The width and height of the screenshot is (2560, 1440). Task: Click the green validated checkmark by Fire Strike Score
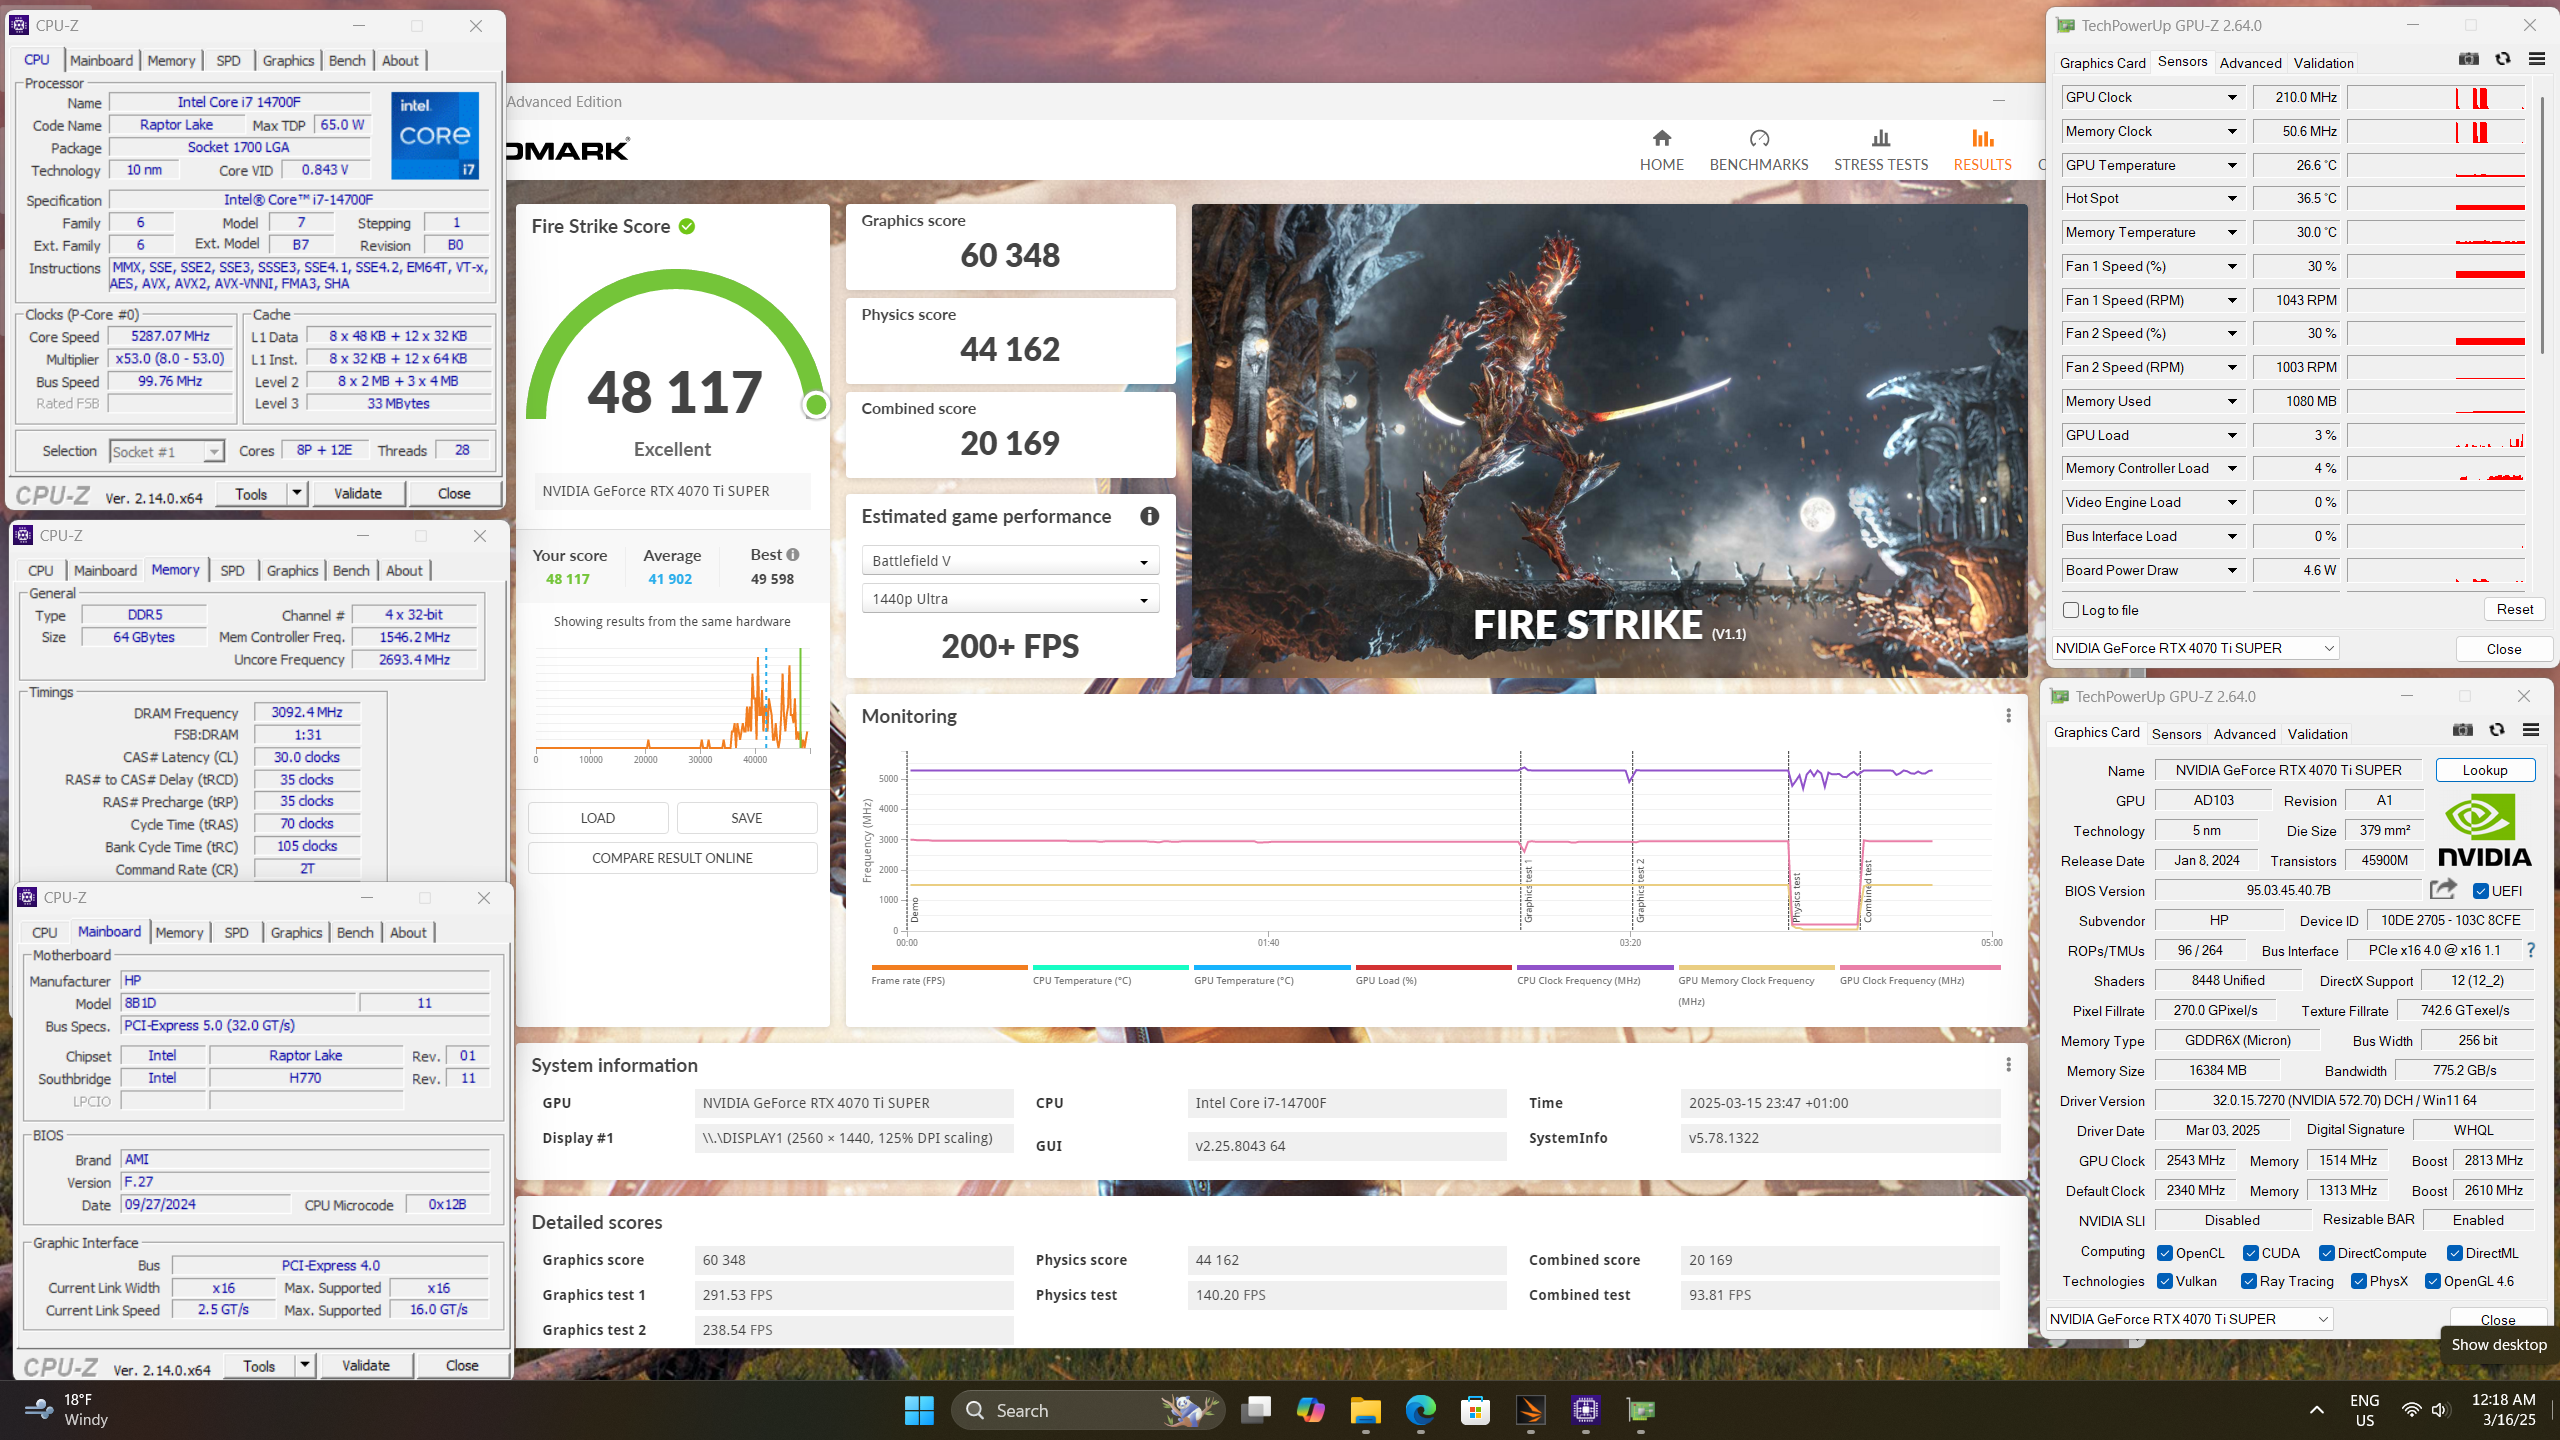[687, 226]
